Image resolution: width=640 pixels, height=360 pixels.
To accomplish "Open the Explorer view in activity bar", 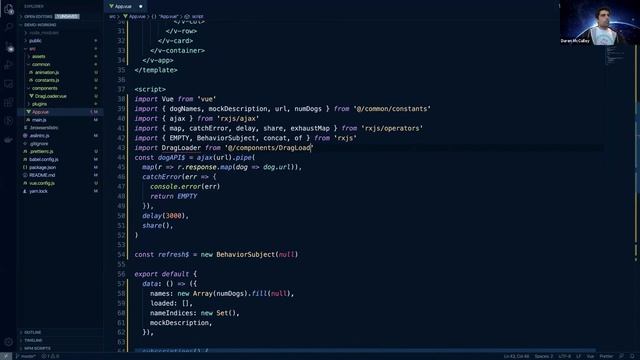I will coord(9,9).
